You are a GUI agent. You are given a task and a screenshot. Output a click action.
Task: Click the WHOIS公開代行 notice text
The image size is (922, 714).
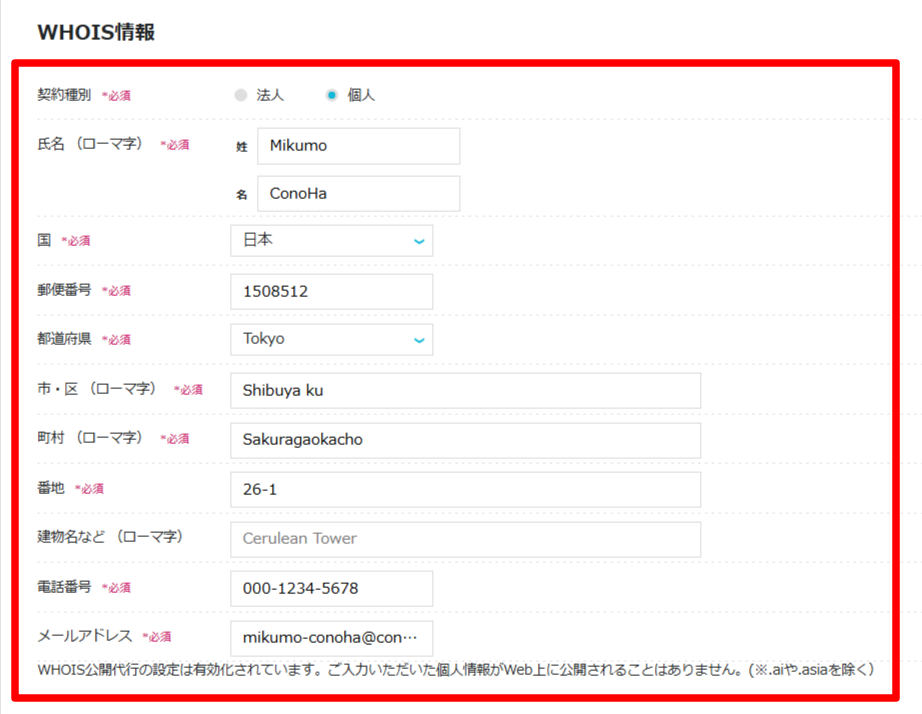pyautogui.click(x=455, y=669)
